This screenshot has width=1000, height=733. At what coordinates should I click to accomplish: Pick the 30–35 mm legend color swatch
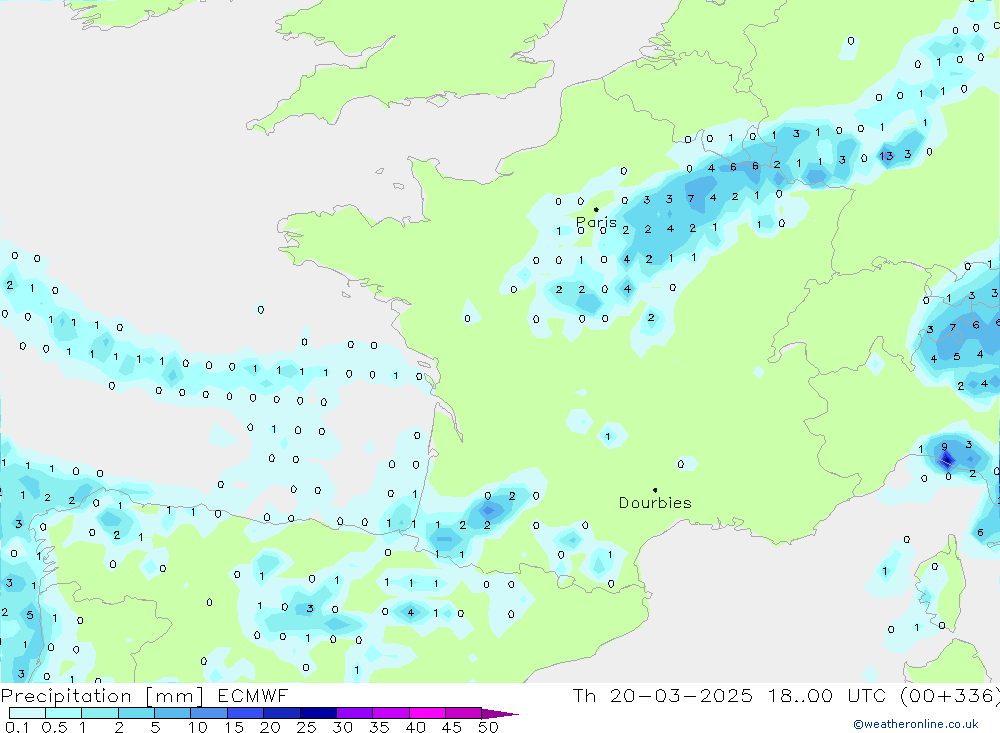click(355, 713)
